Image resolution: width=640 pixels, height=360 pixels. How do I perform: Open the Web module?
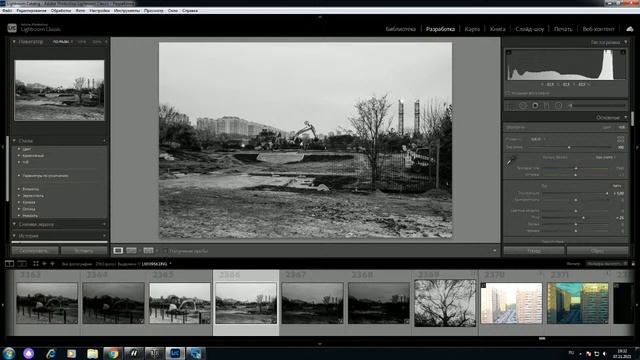(x=598, y=29)
